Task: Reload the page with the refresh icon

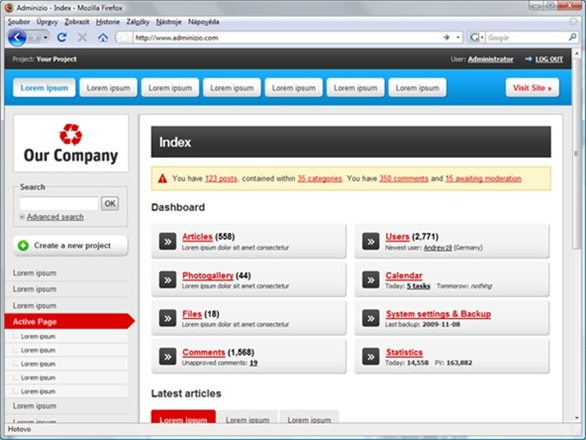Action: click(x=62, y=37)
